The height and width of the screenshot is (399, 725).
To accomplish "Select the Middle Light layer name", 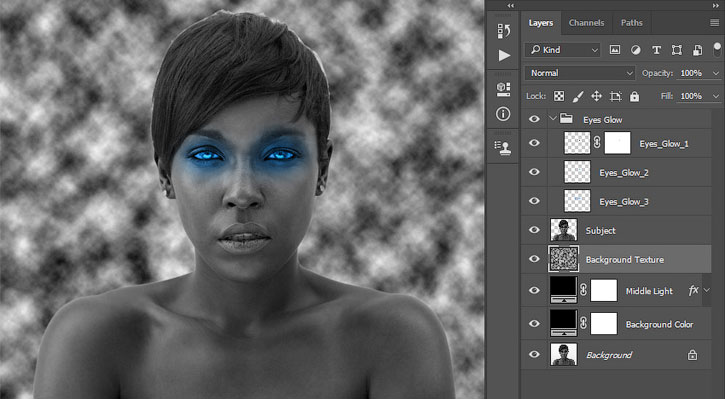I will [x=649, y=291].
